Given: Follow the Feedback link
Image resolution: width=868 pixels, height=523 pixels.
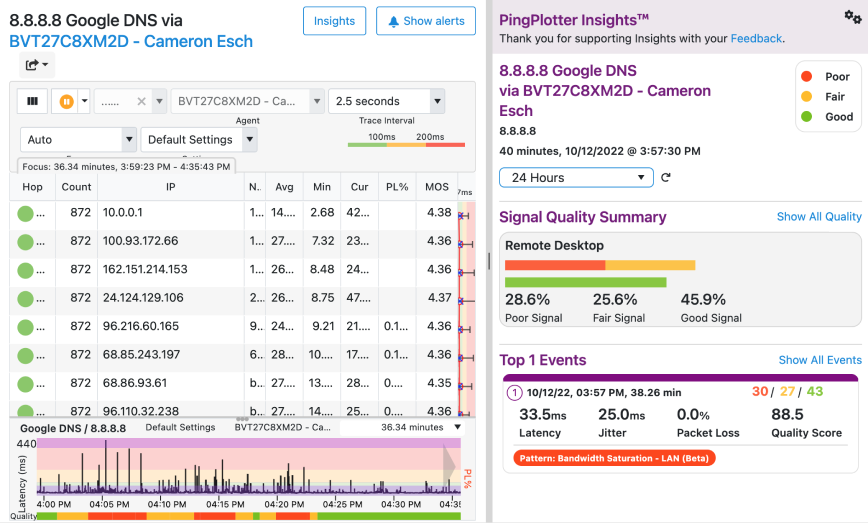Looking at the screenshot, I should tap(756, 38).
